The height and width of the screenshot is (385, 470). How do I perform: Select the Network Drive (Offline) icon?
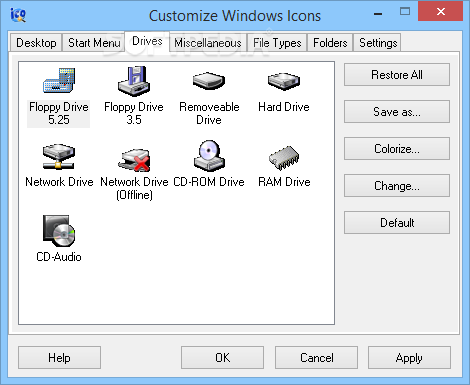pyautogui.click(x=134, y=160)
